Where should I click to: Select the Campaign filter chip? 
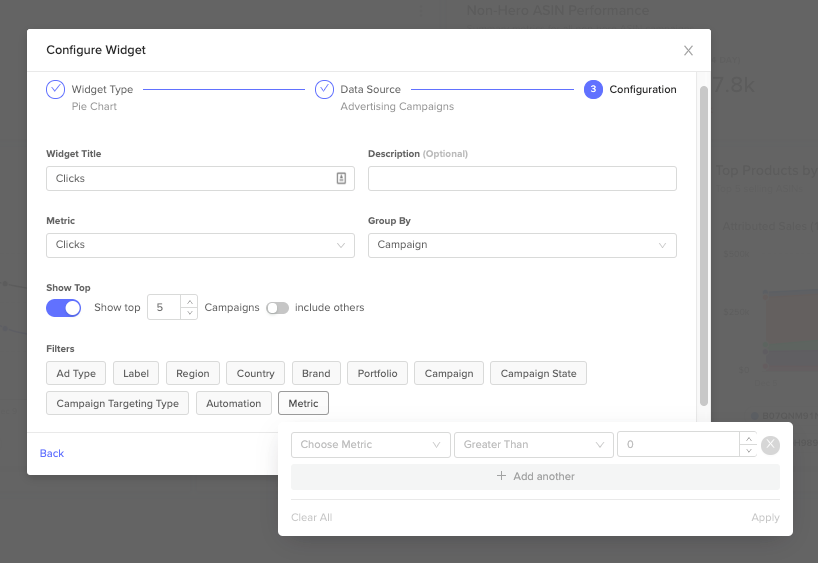pos(449,374)
